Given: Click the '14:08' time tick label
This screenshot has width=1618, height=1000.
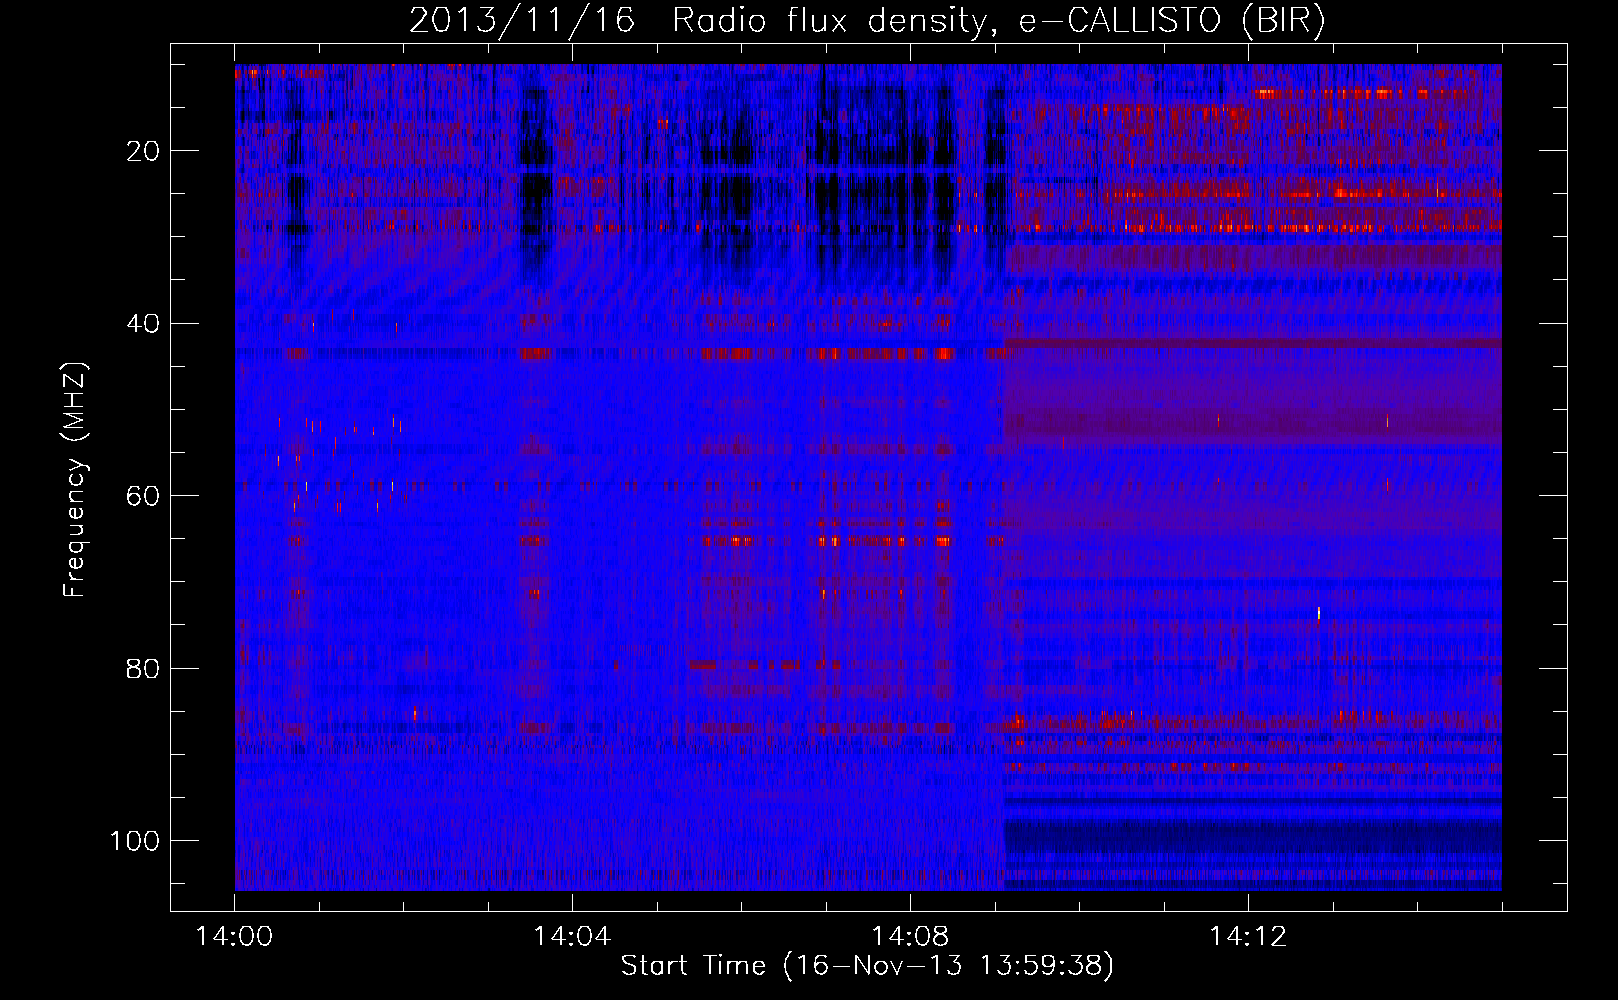Looking at the screenshot, I should 910,937.
